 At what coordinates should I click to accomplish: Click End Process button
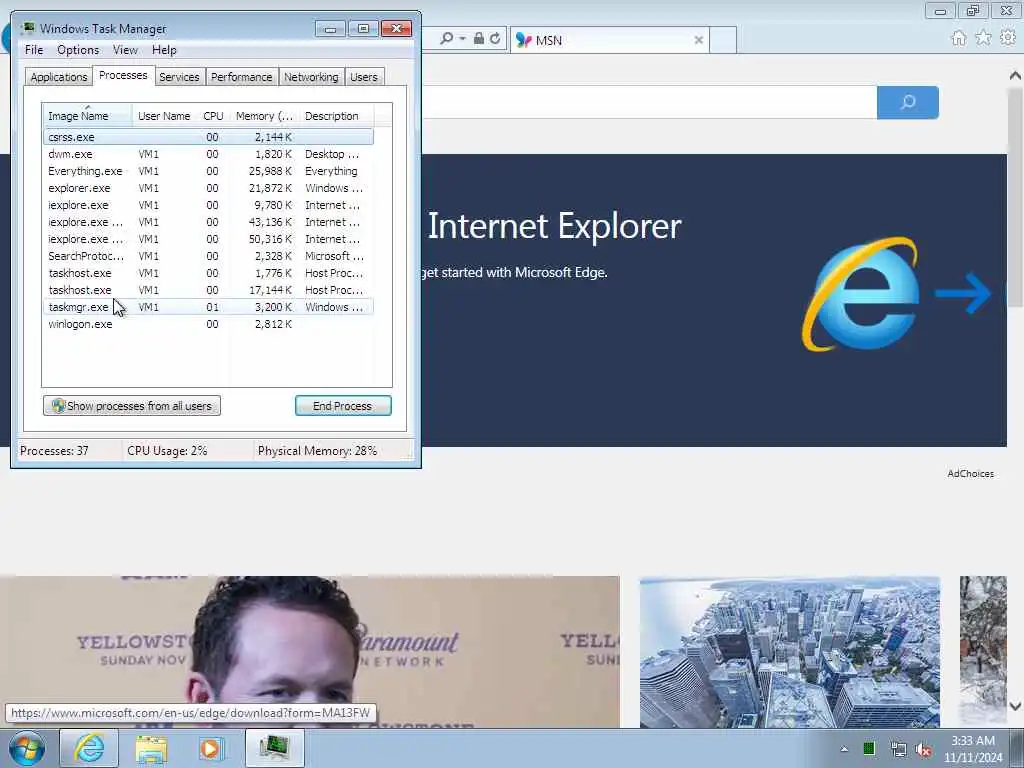[x=343, y=406]
